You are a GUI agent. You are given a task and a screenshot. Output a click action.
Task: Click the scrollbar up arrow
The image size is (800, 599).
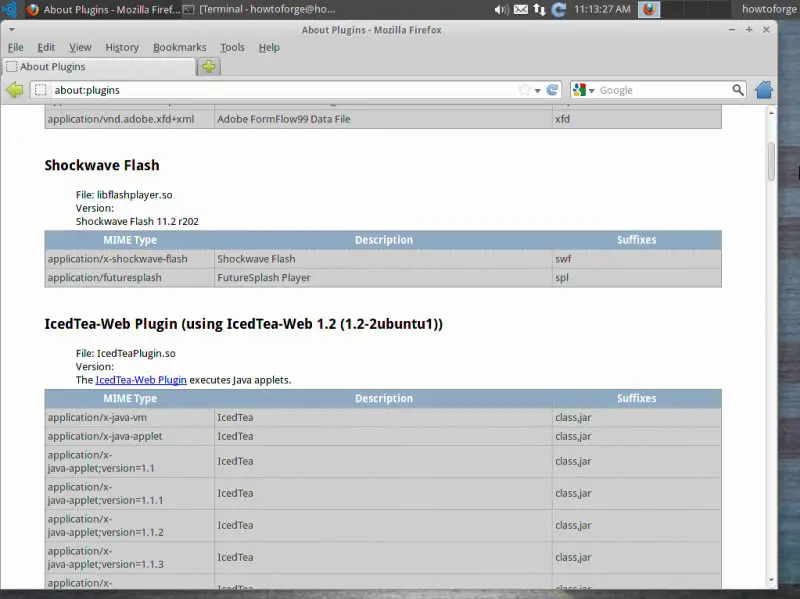tap(771, 113)
